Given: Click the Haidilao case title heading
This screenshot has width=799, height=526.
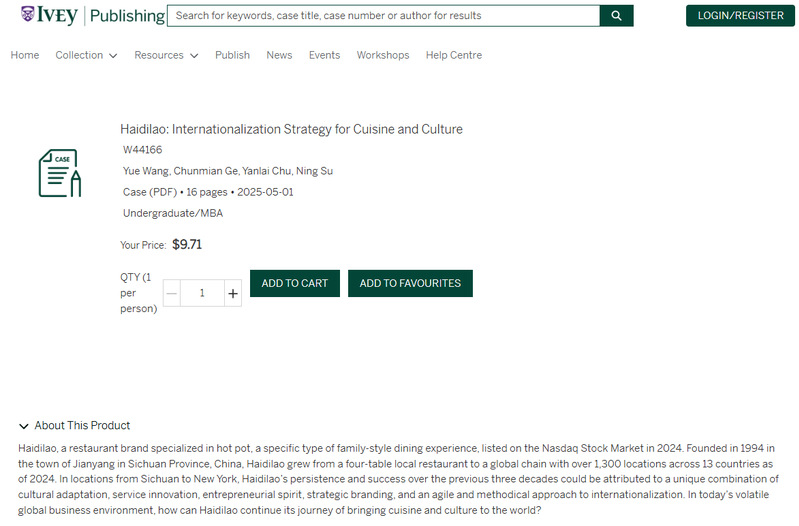Looking at the screenshot, I should [x=291, y=129].
